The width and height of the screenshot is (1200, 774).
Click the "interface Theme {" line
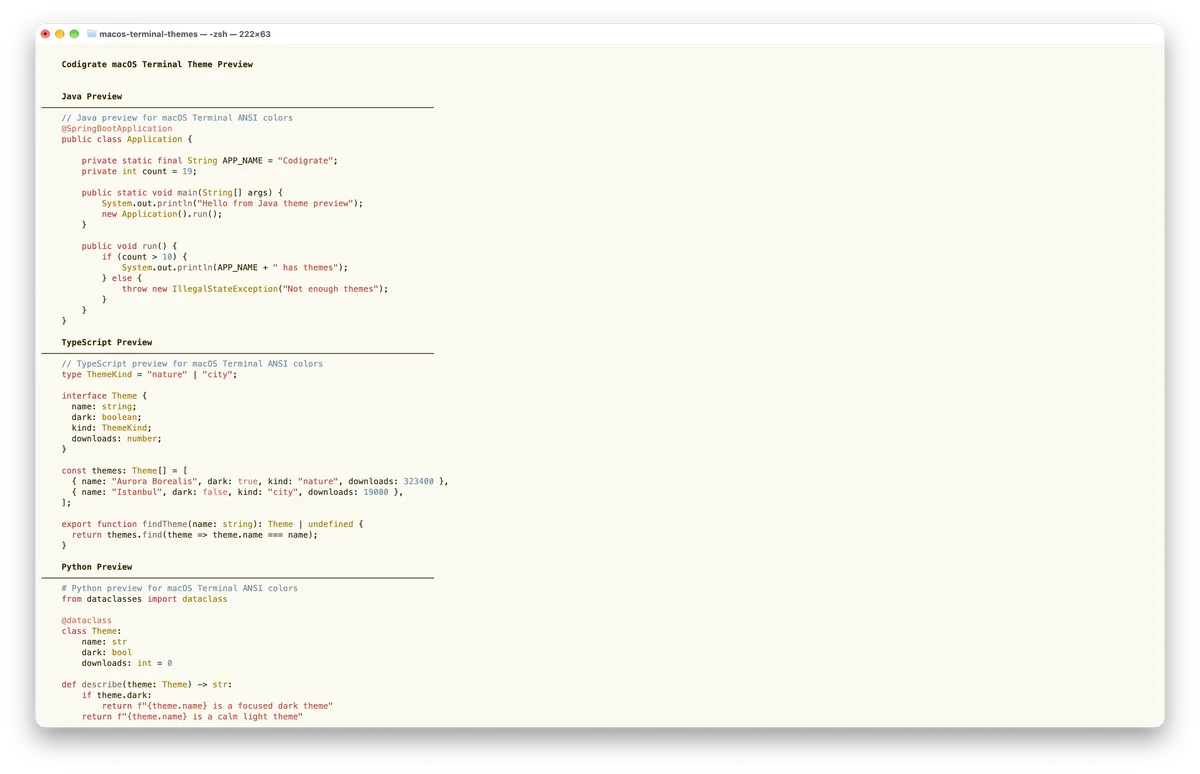pos(104,396)
